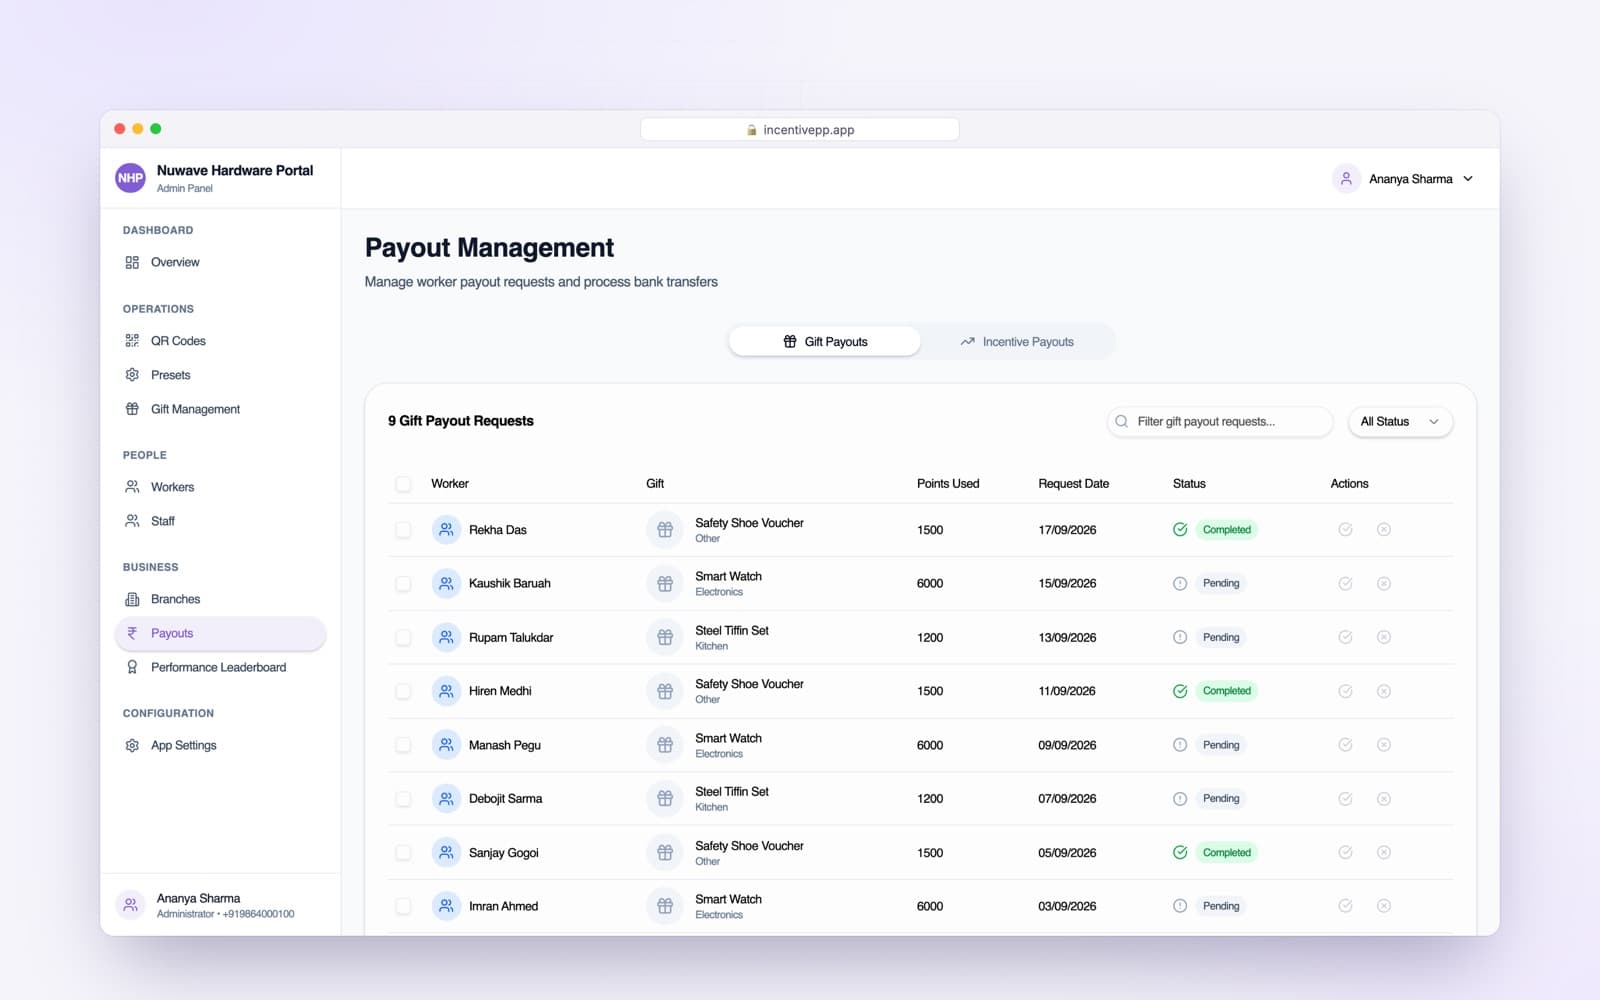Viewport: 1600px width, 1000px height.
Task: Click the user avatar beside Ananya Sharma top right
Action: pos(1346,179)
